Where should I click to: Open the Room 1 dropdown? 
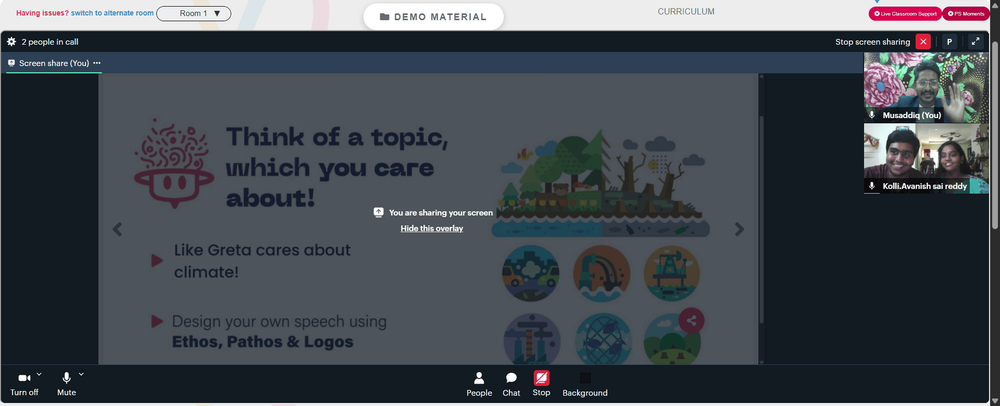194,13
